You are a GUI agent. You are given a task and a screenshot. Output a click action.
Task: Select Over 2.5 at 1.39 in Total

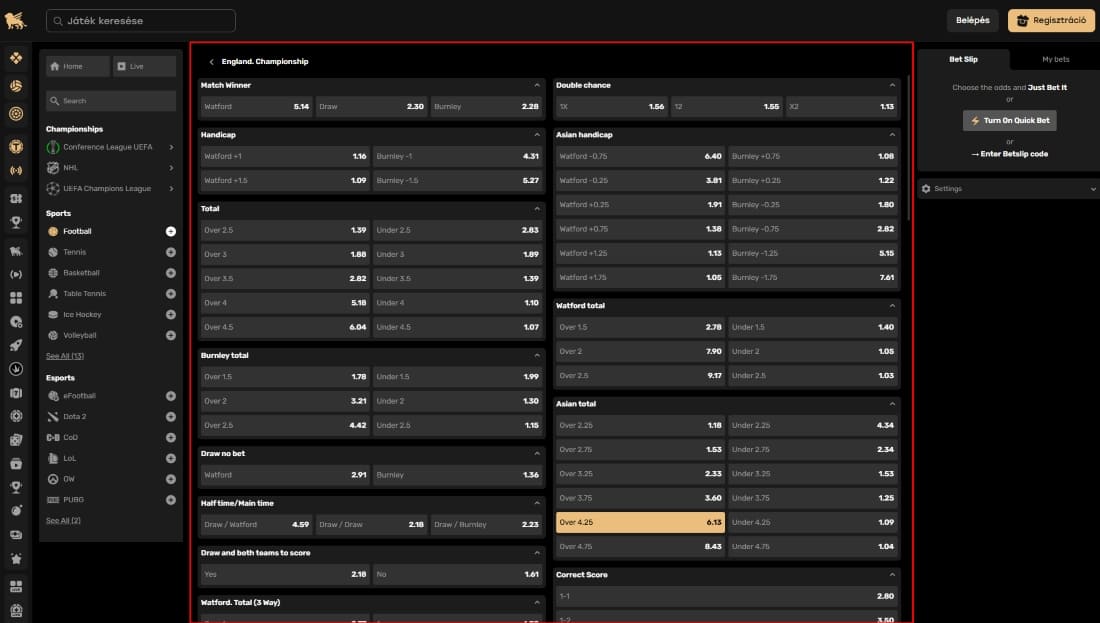[285, 230]
